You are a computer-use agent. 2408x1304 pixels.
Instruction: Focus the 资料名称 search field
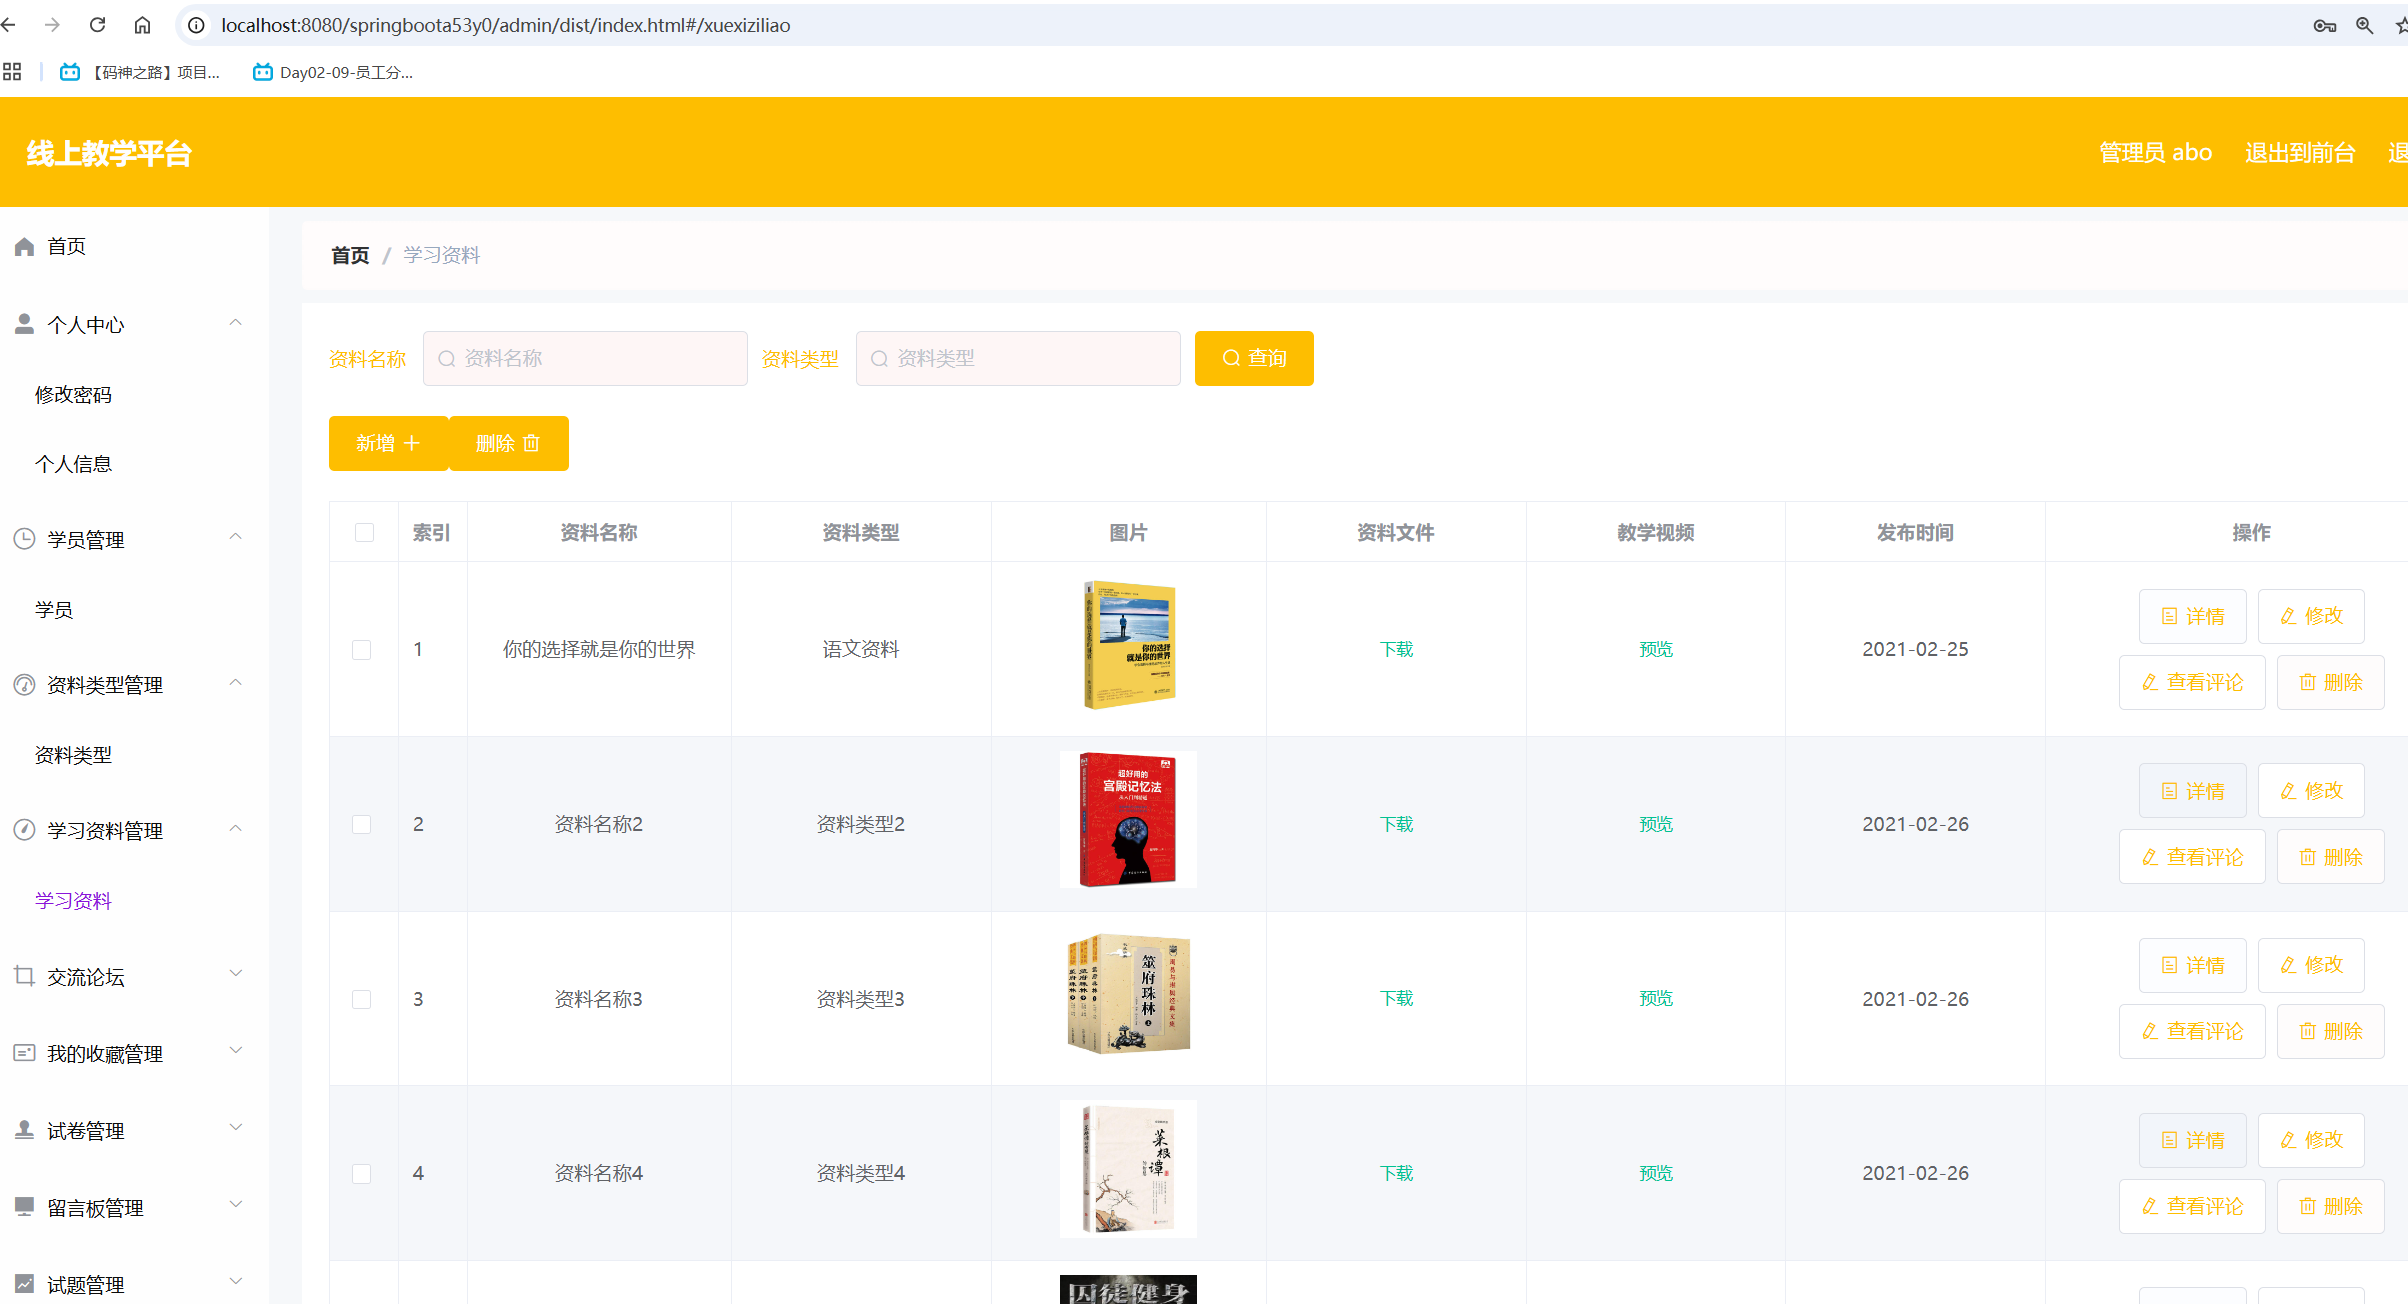pyautogui.click(x=585, y=358)
